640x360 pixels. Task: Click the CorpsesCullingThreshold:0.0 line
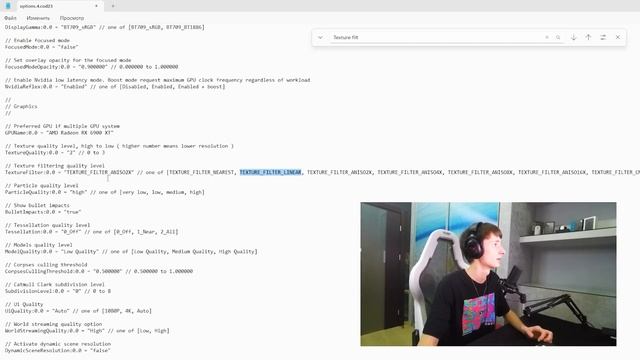(x=99, y=271)
